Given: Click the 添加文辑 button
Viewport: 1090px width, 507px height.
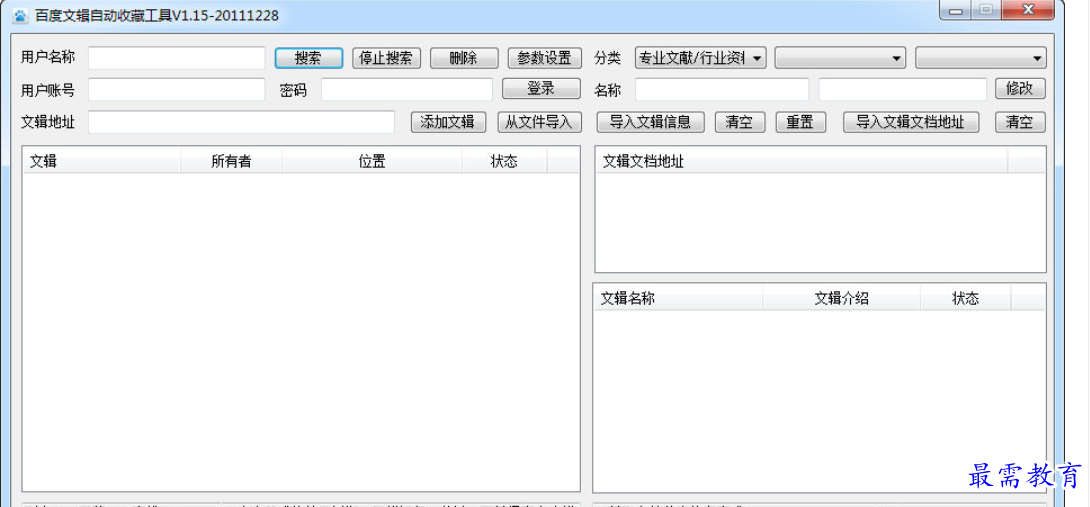Looking at the screenshot, I should pyautogui.click(x=448, y=122).
